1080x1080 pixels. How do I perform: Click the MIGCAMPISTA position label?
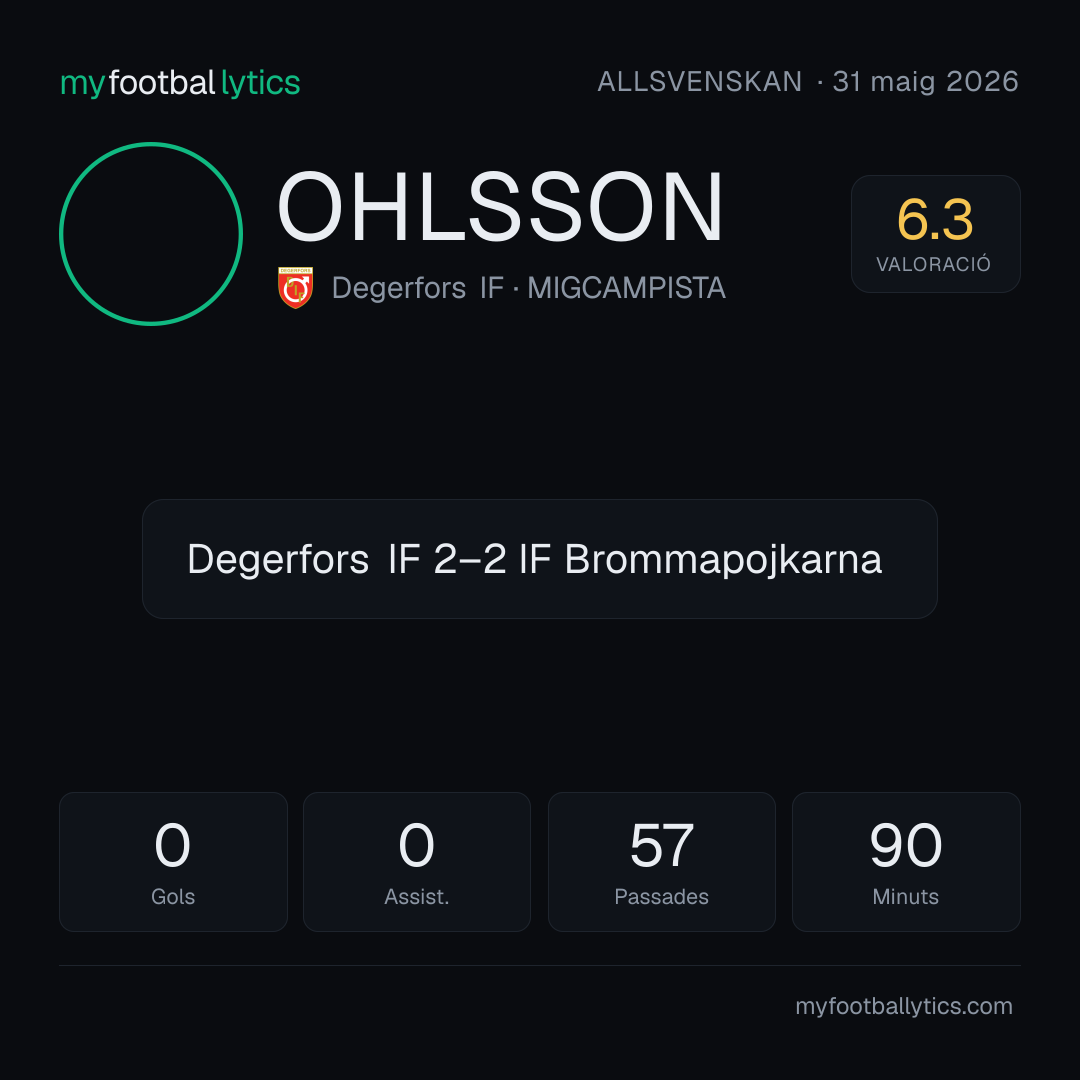(x=626, y=288)
